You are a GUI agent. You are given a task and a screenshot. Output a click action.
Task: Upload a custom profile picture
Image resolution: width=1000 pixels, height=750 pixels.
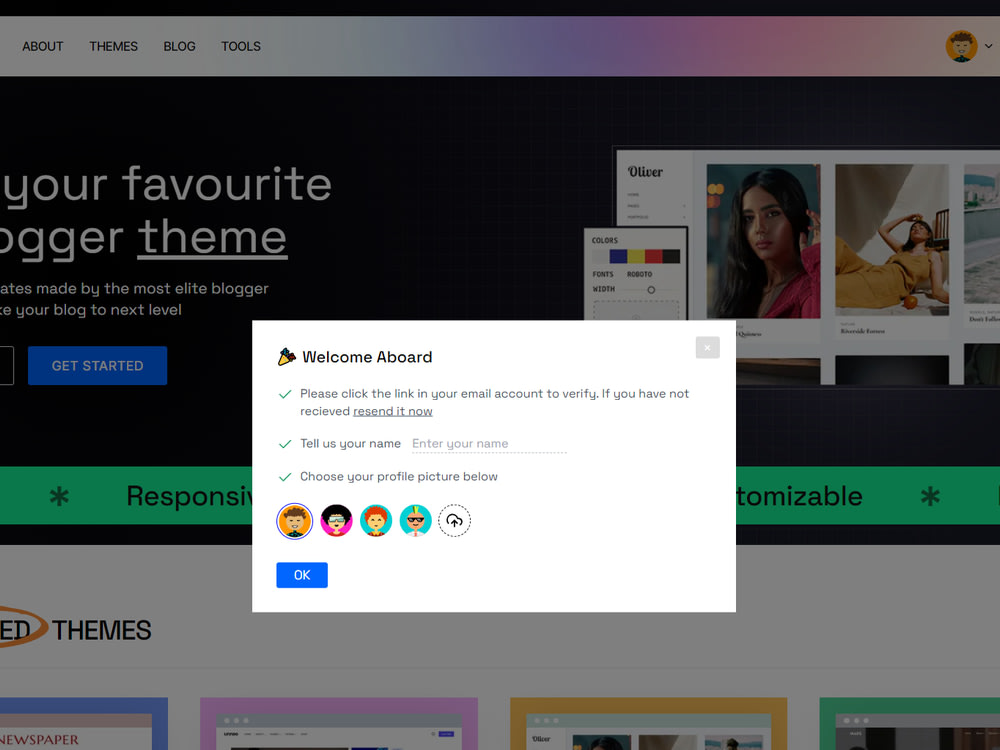pos(455,521)
